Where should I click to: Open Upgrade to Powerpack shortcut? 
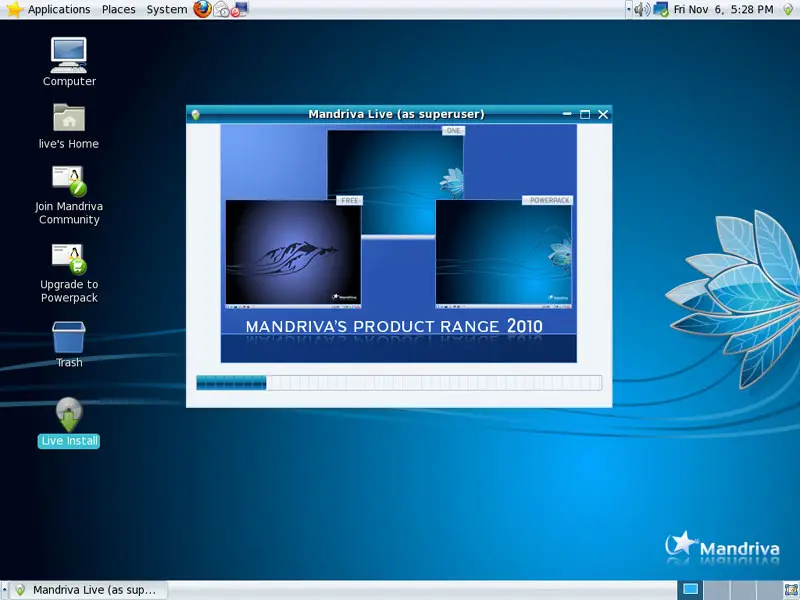[x=69, y=274]
